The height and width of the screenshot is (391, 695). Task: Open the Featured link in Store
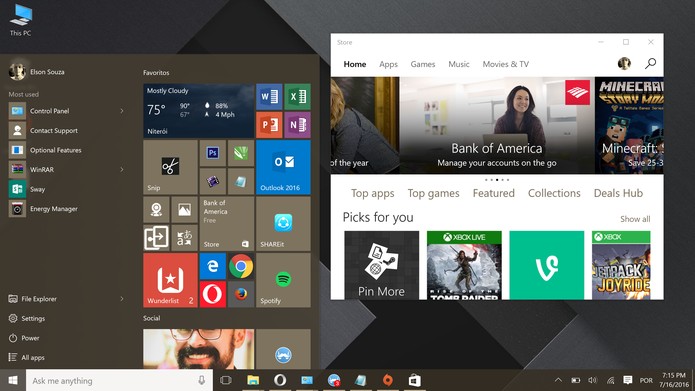(x=494, y=193)
